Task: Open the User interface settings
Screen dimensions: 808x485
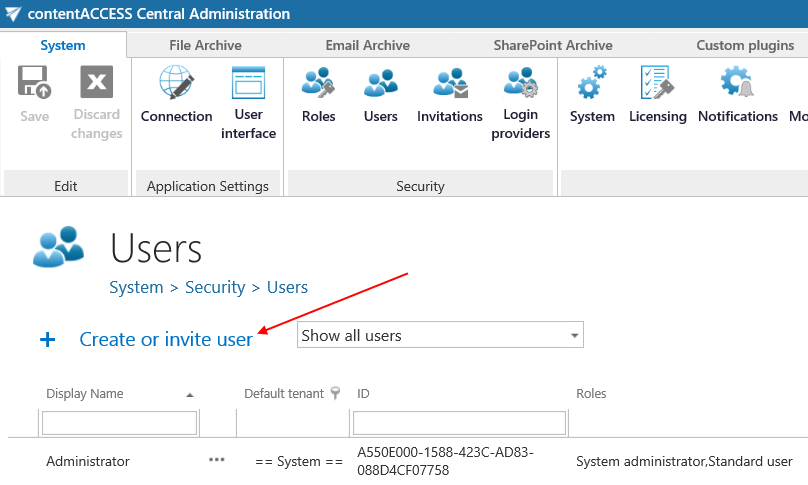Action: pyautogui.click(x=248, y=84)
